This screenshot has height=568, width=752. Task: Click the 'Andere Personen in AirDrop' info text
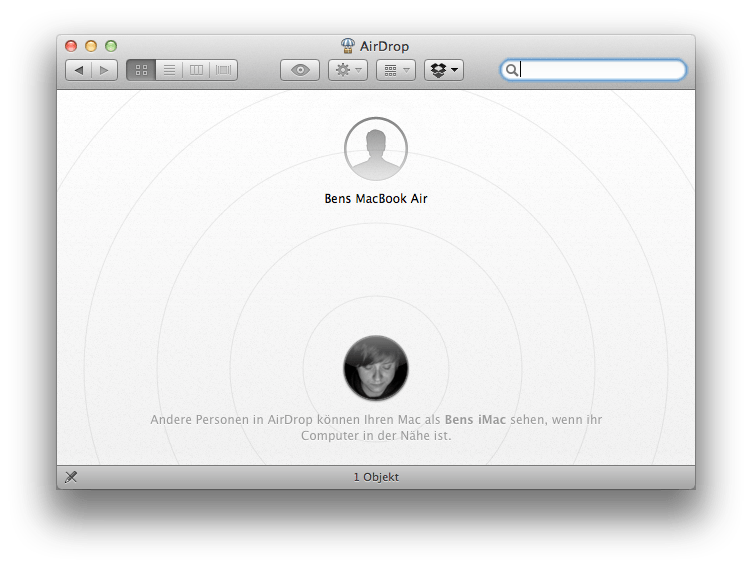(376, 427)
